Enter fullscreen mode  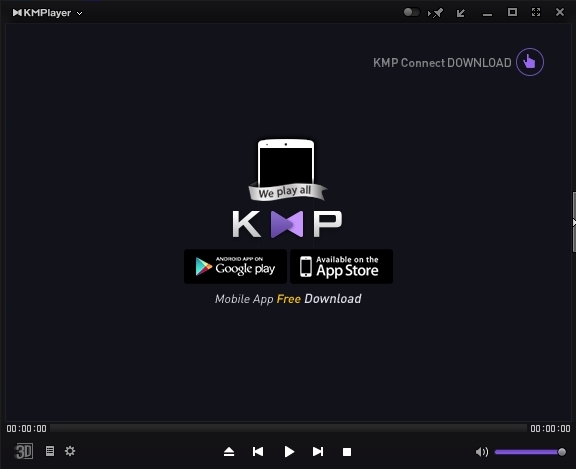click(x=536, y=12)
